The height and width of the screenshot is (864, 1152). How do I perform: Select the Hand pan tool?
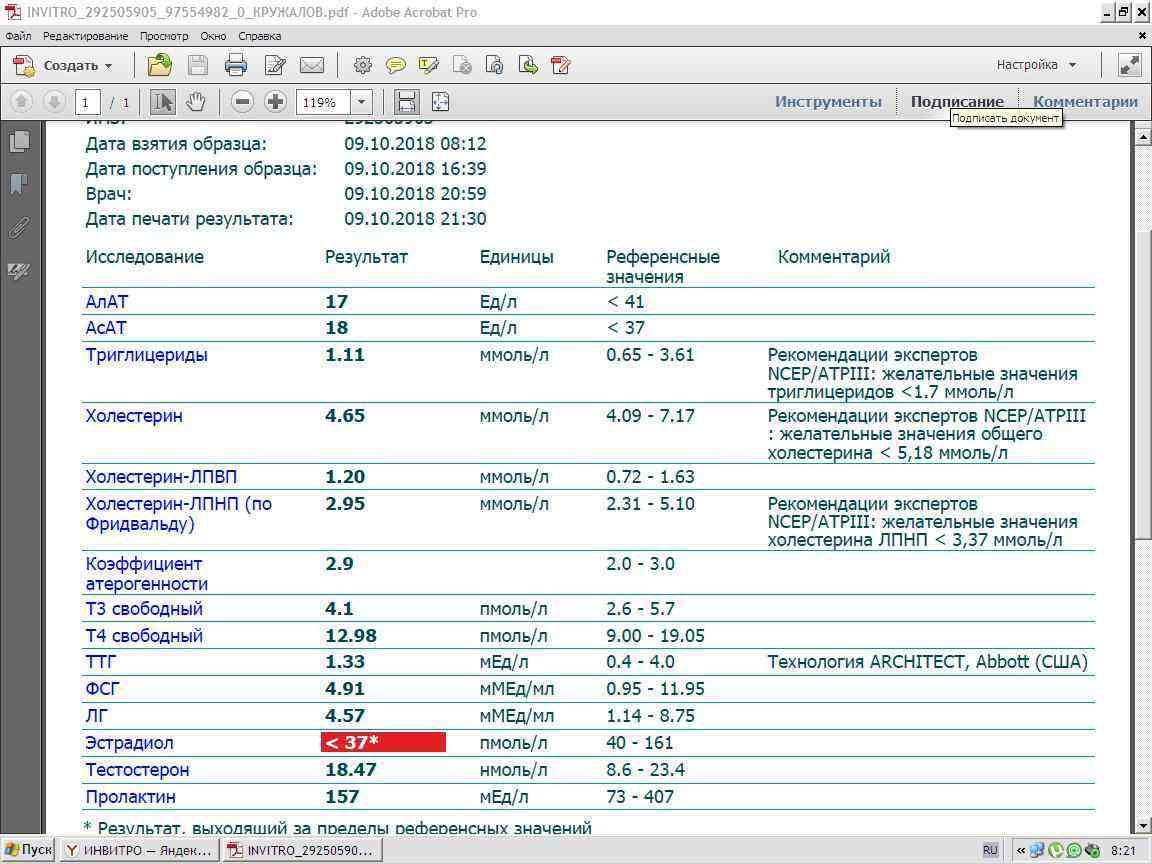click(x=196, y=101)
